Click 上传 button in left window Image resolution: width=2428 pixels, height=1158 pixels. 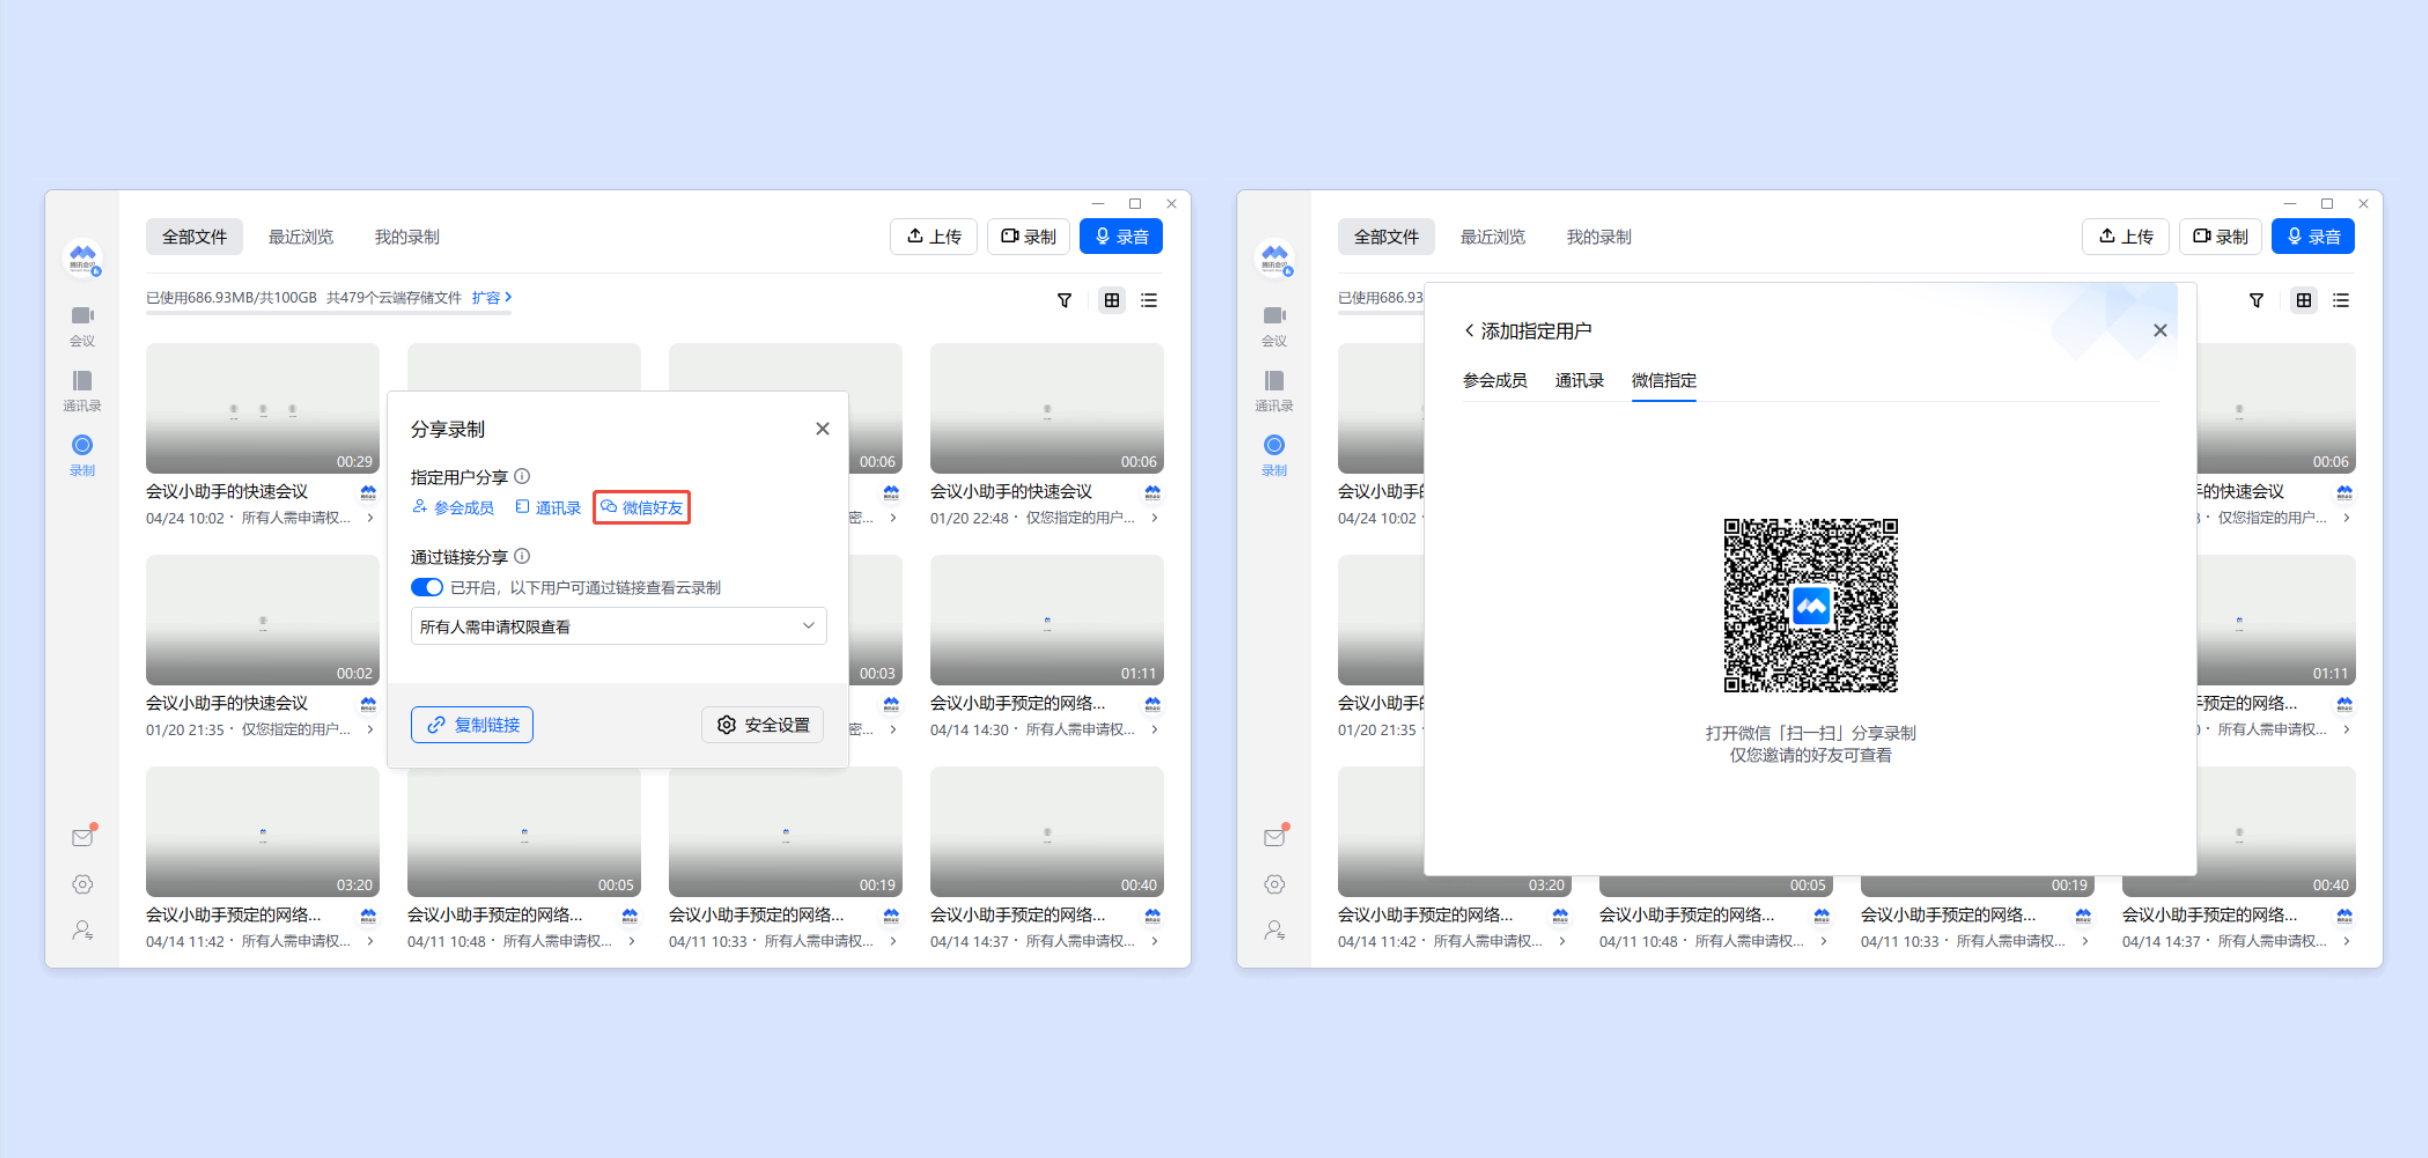point(934,237)
